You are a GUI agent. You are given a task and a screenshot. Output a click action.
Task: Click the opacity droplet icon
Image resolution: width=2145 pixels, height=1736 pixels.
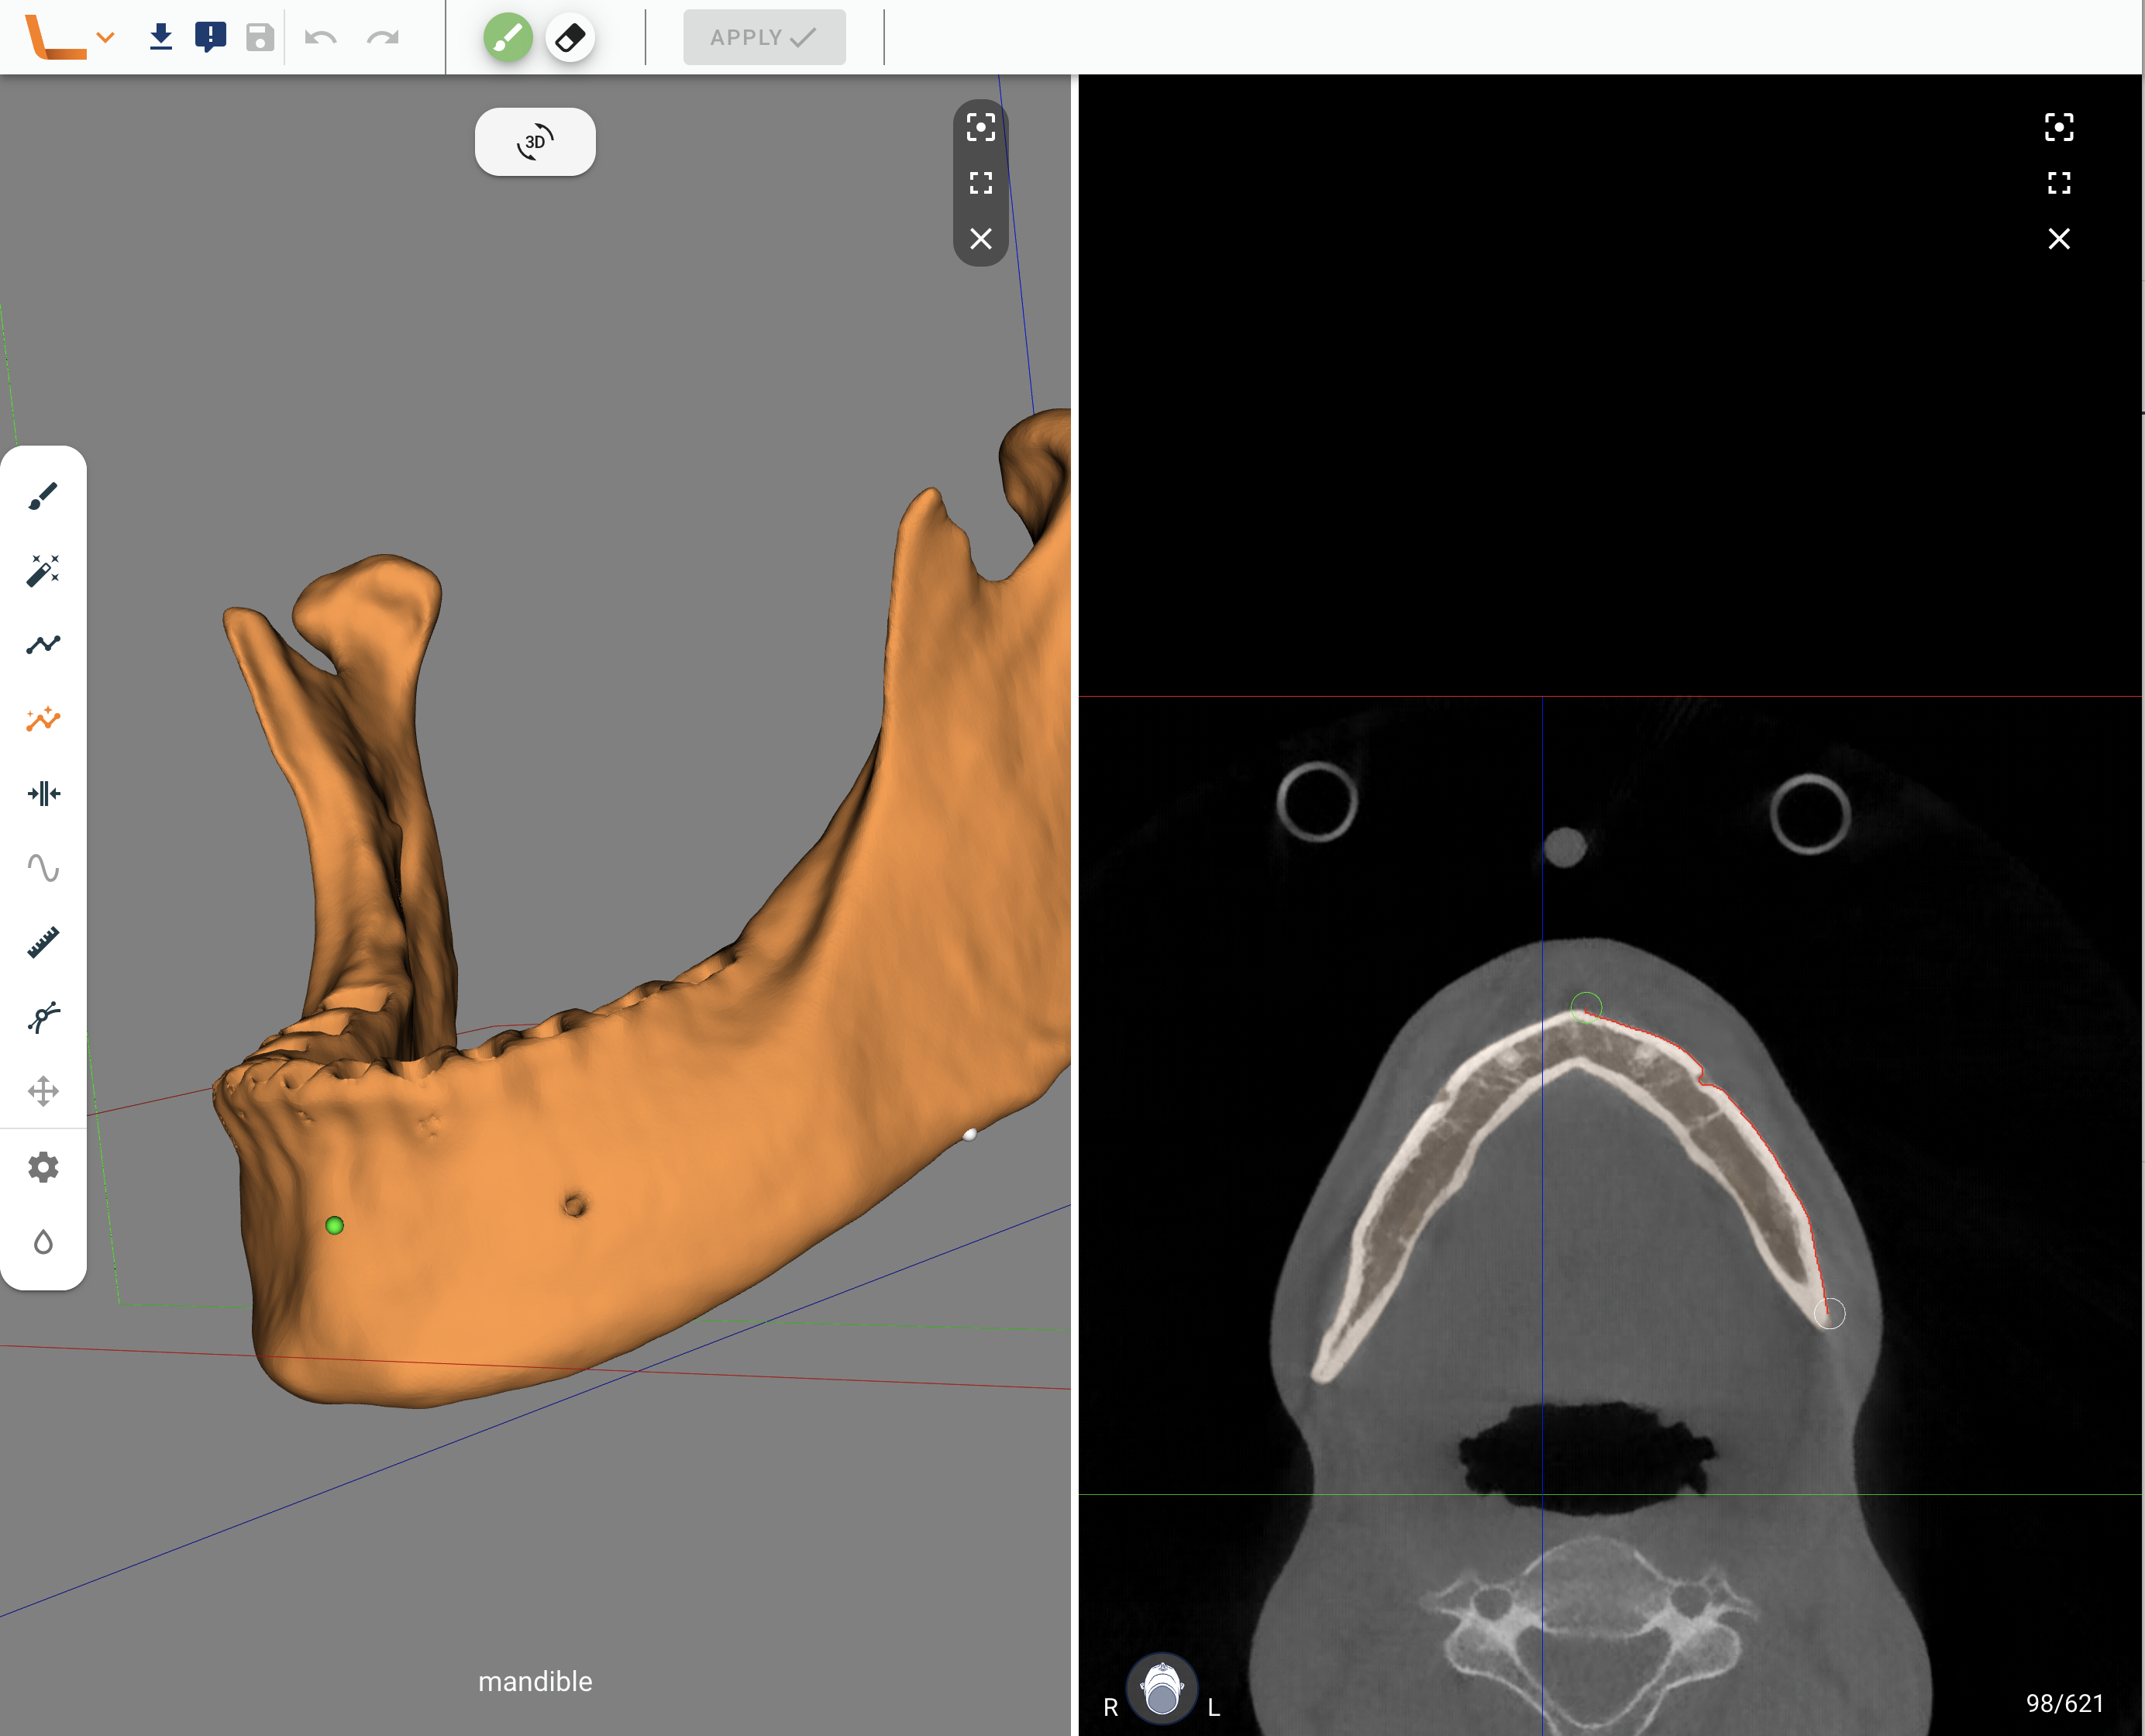pyautogui.click(x=43, y=1242)
